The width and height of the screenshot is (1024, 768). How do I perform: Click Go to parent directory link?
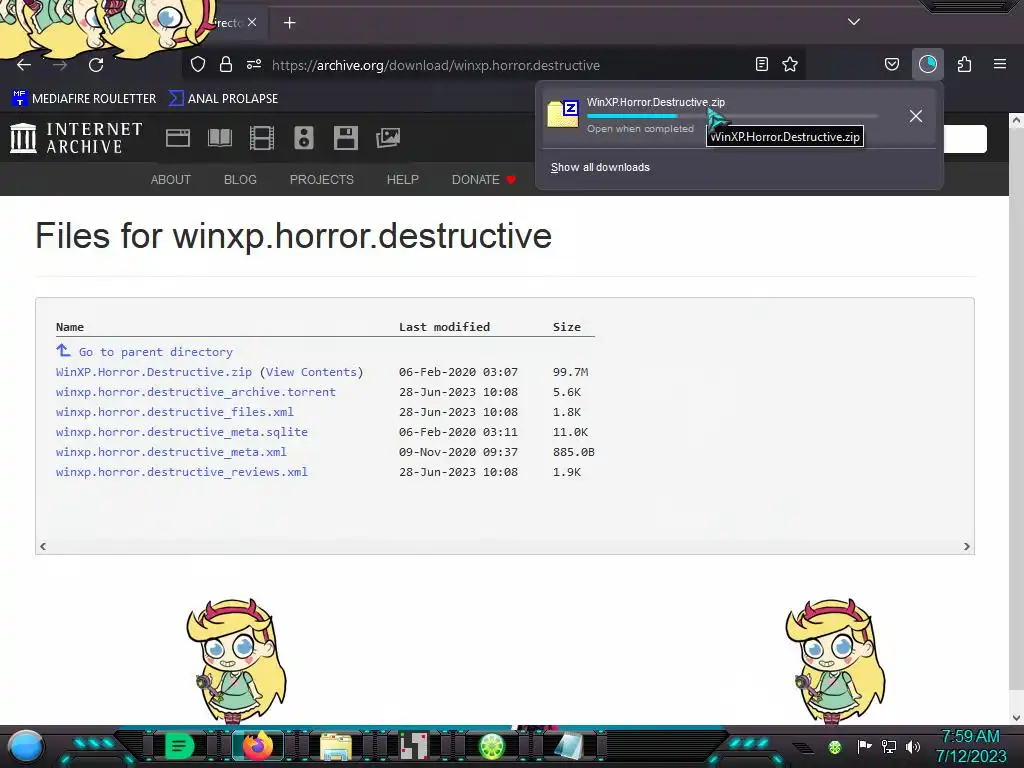(156, 352)
